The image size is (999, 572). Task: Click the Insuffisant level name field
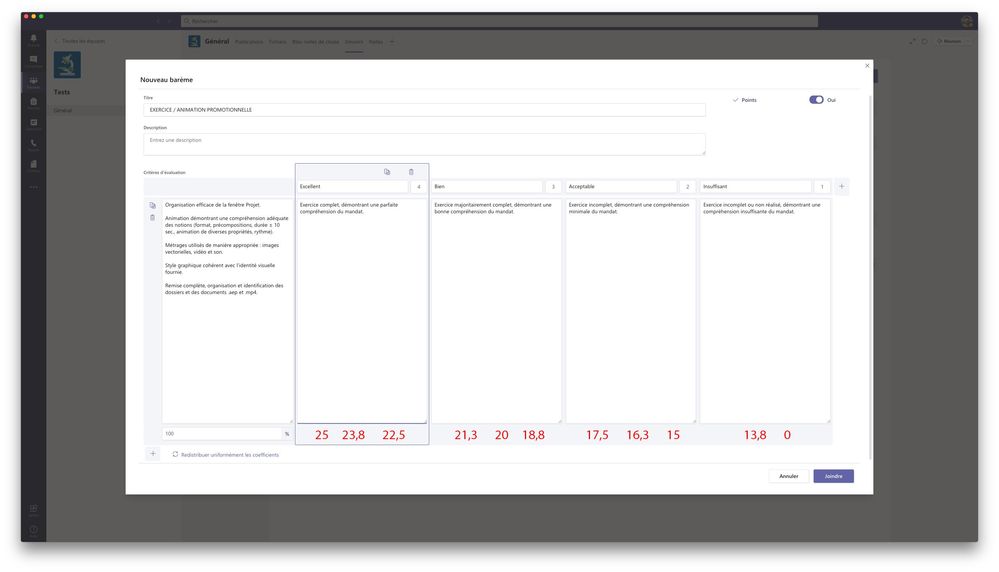pyautogui.click(x=756, y=187)
